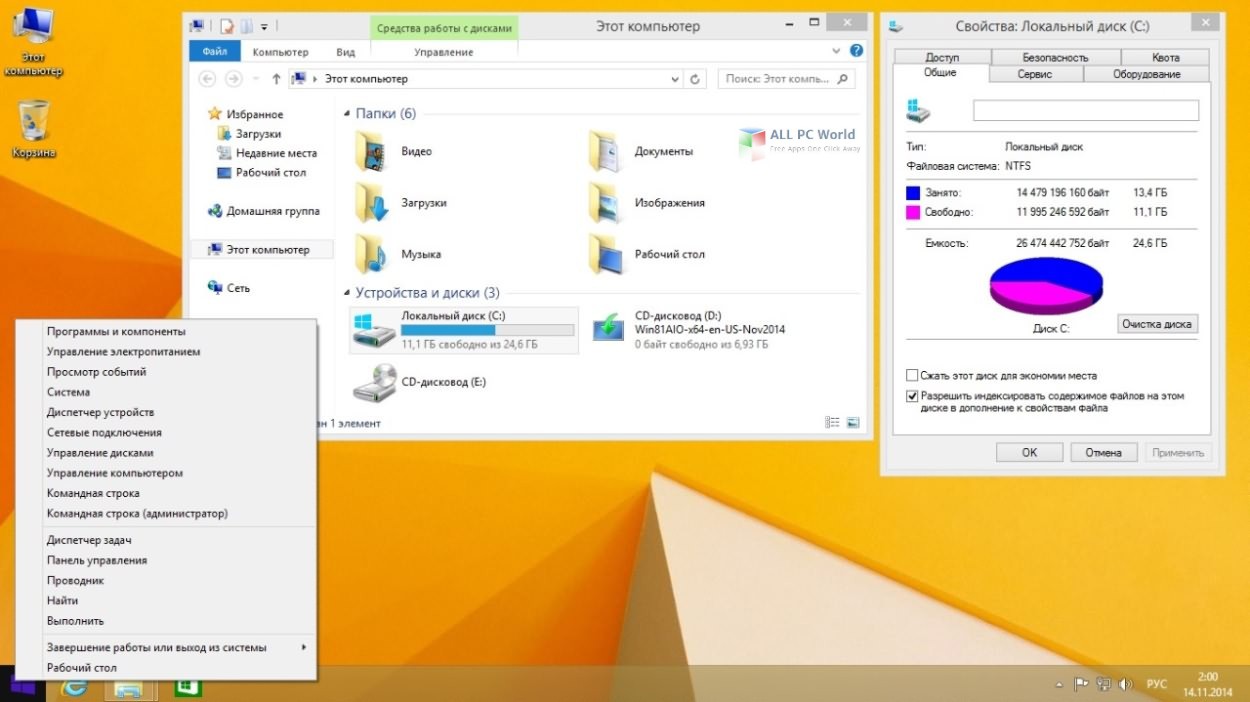The height and width of the screenshot is (702, 1250).
Task: Open the CD-дисковод (D:) drive icon
Action: (609, 328)
